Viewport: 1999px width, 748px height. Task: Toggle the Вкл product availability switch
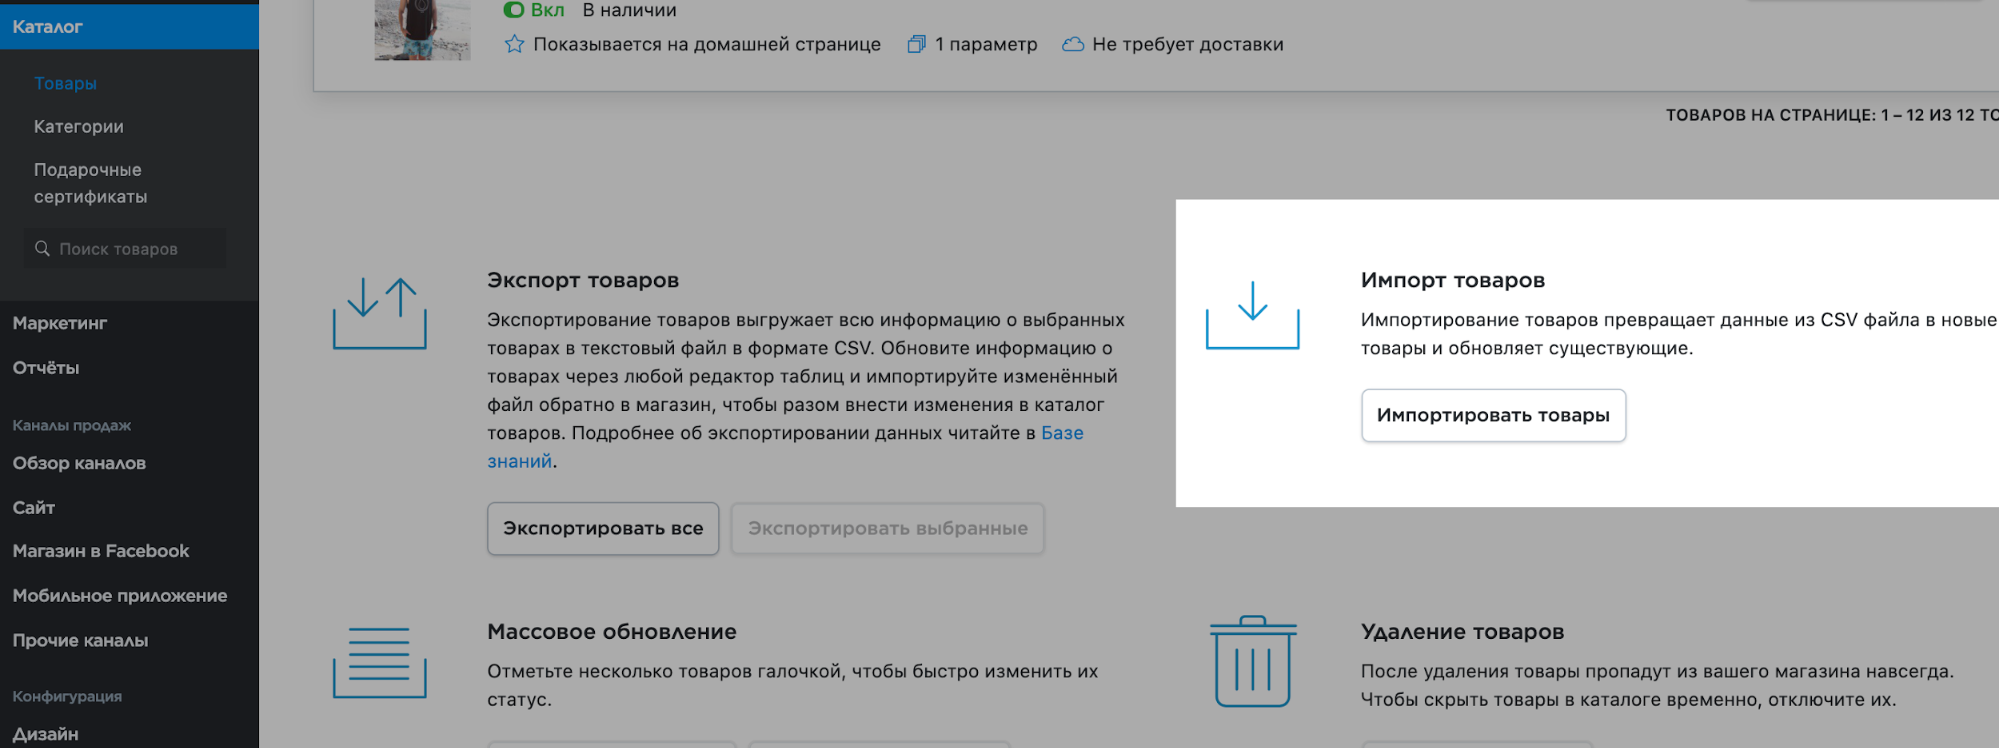514,10
